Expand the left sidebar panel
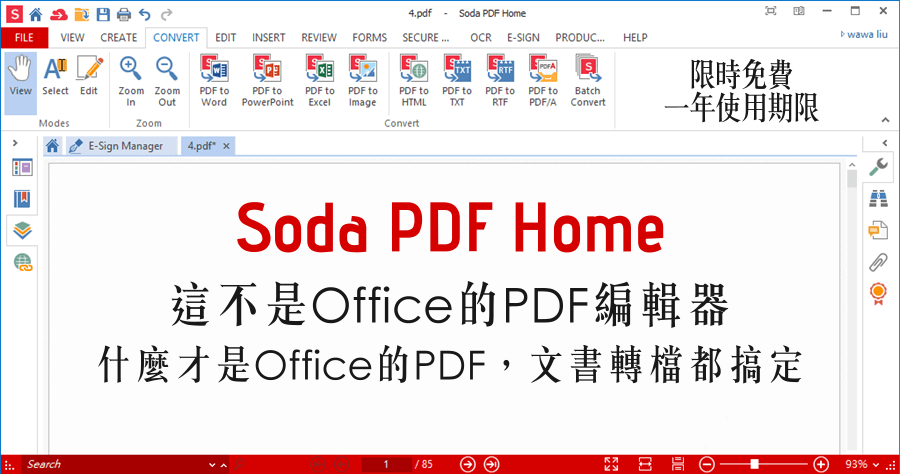Screen dimensions: 900x474 pyautogui.click(x=15, y=143)
